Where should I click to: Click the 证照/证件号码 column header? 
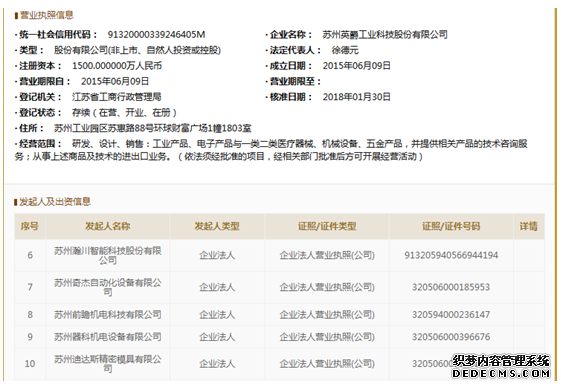click(x=451, y=226)
